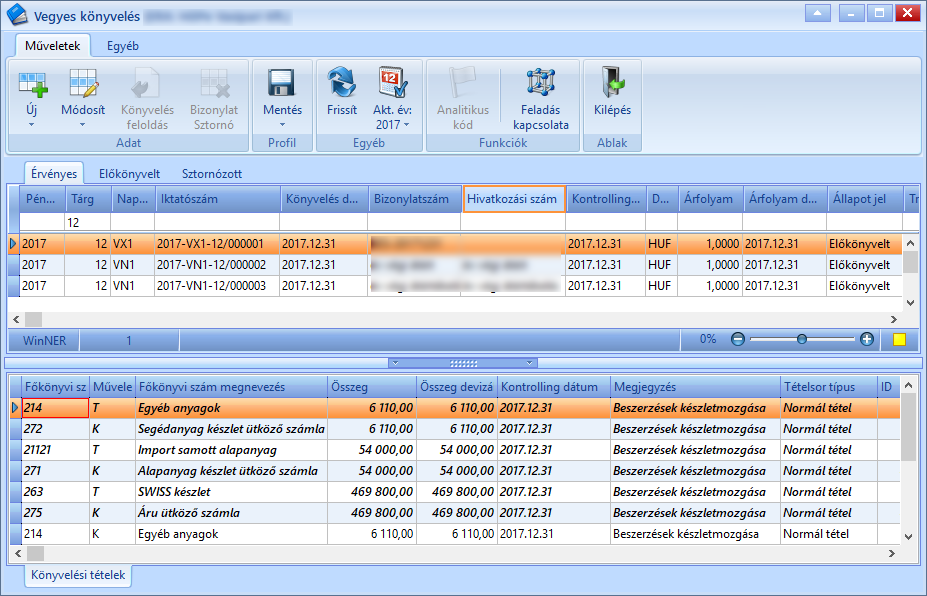Viewport: 927px width, 596px height.
Task: Open the dropdown arrow under Új
Action: pyautogui.click(x=32, y=125)
